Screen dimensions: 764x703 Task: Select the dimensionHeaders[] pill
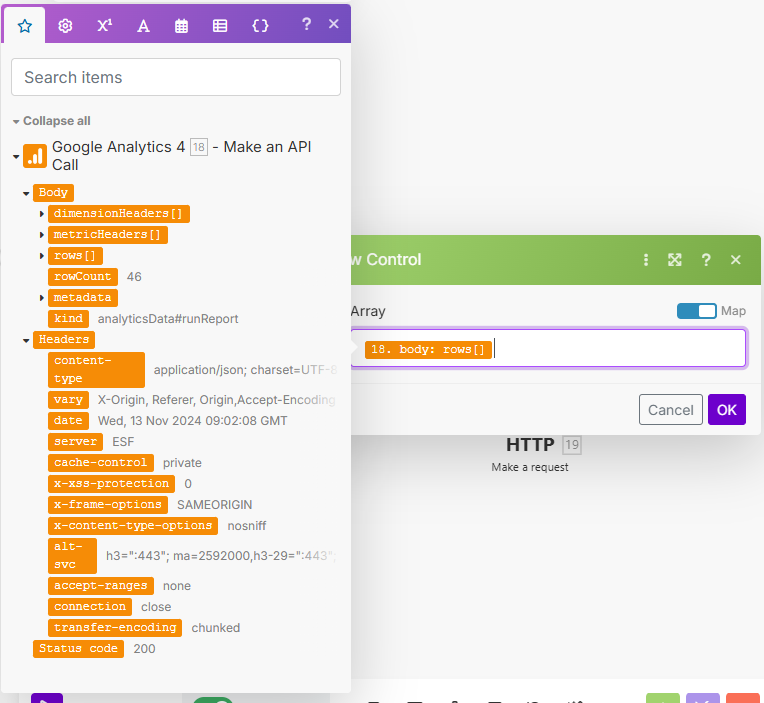118,213
